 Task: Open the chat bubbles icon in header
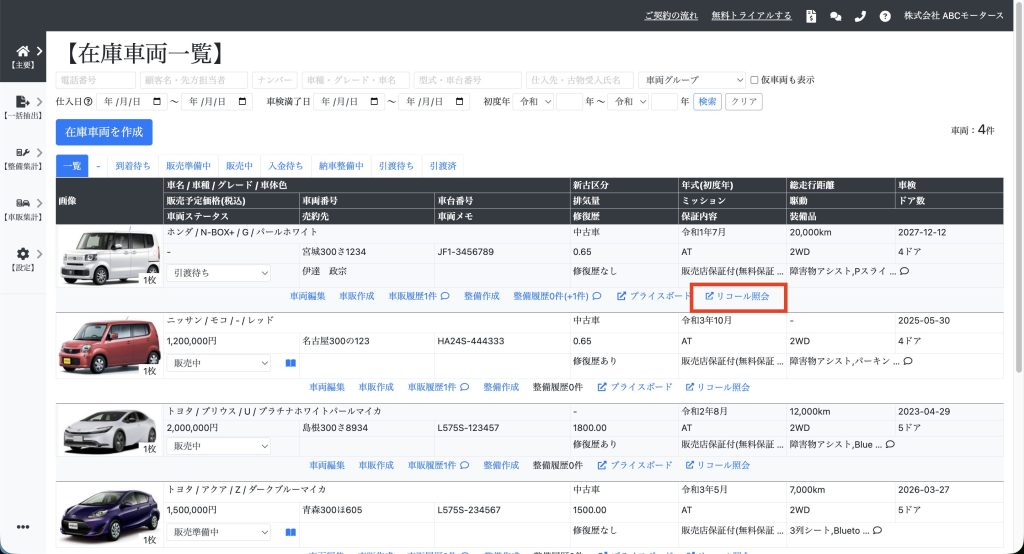(835, 16)
